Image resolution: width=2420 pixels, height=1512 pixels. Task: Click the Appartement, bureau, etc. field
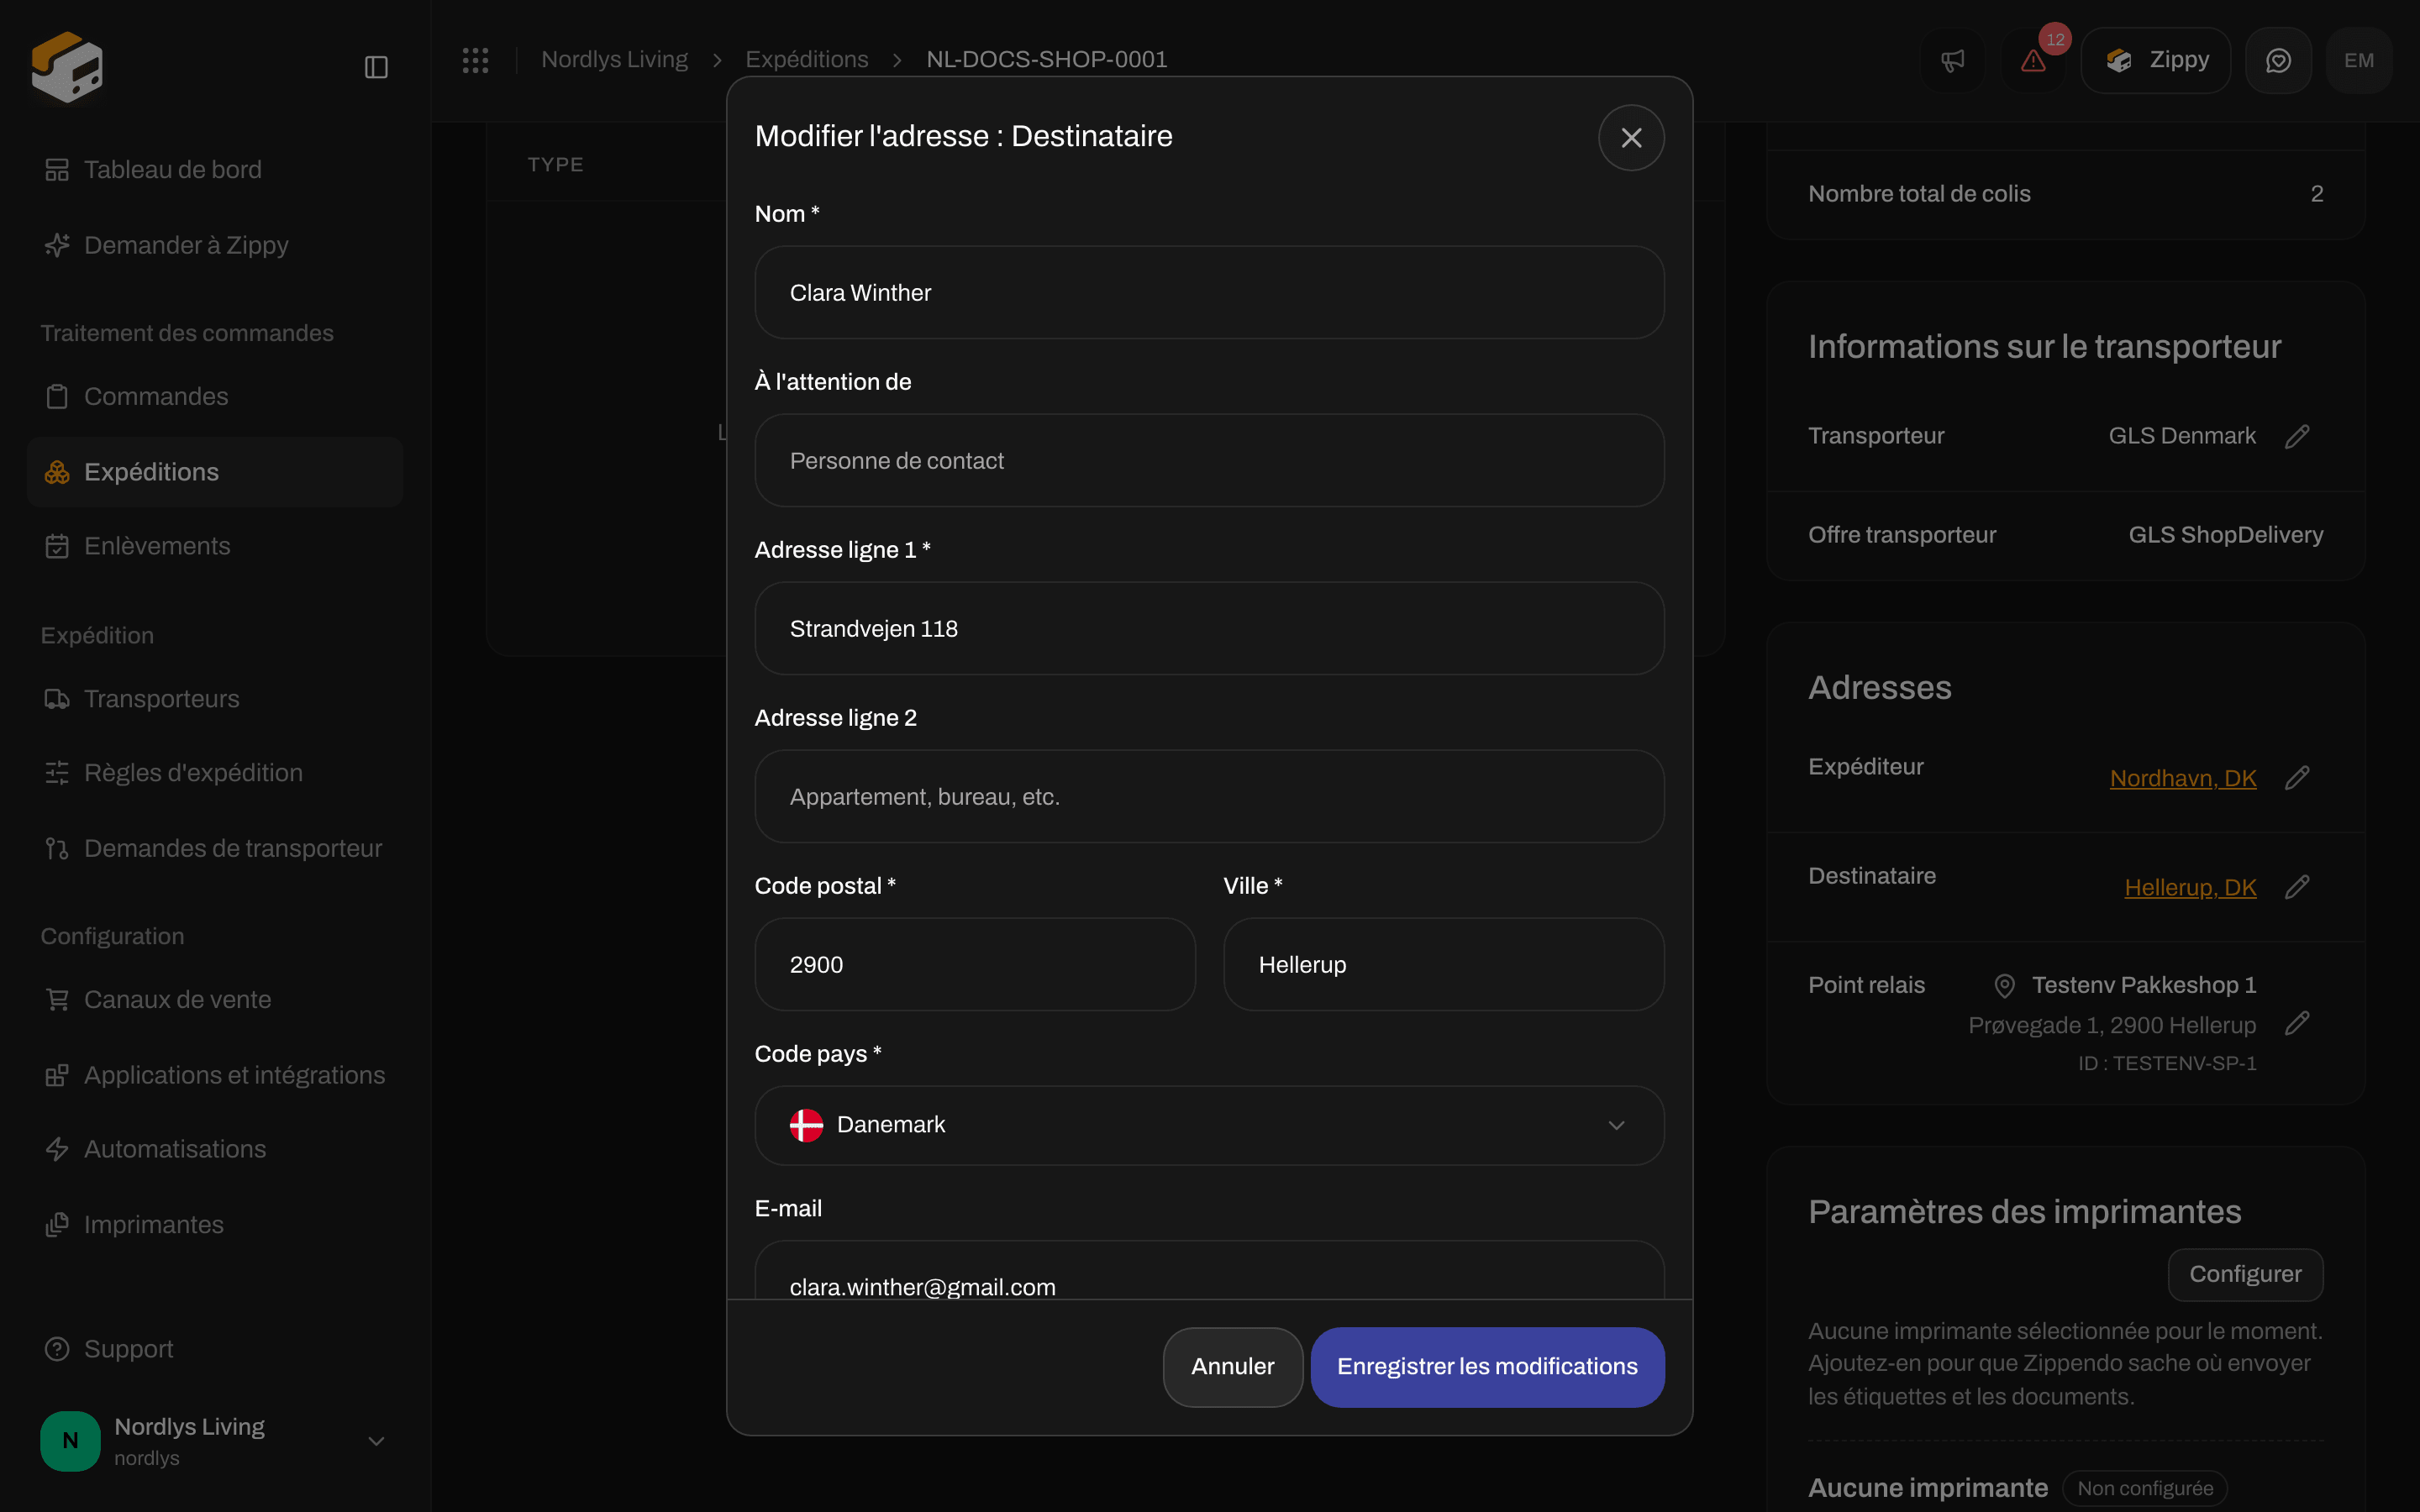[1209, 797]
